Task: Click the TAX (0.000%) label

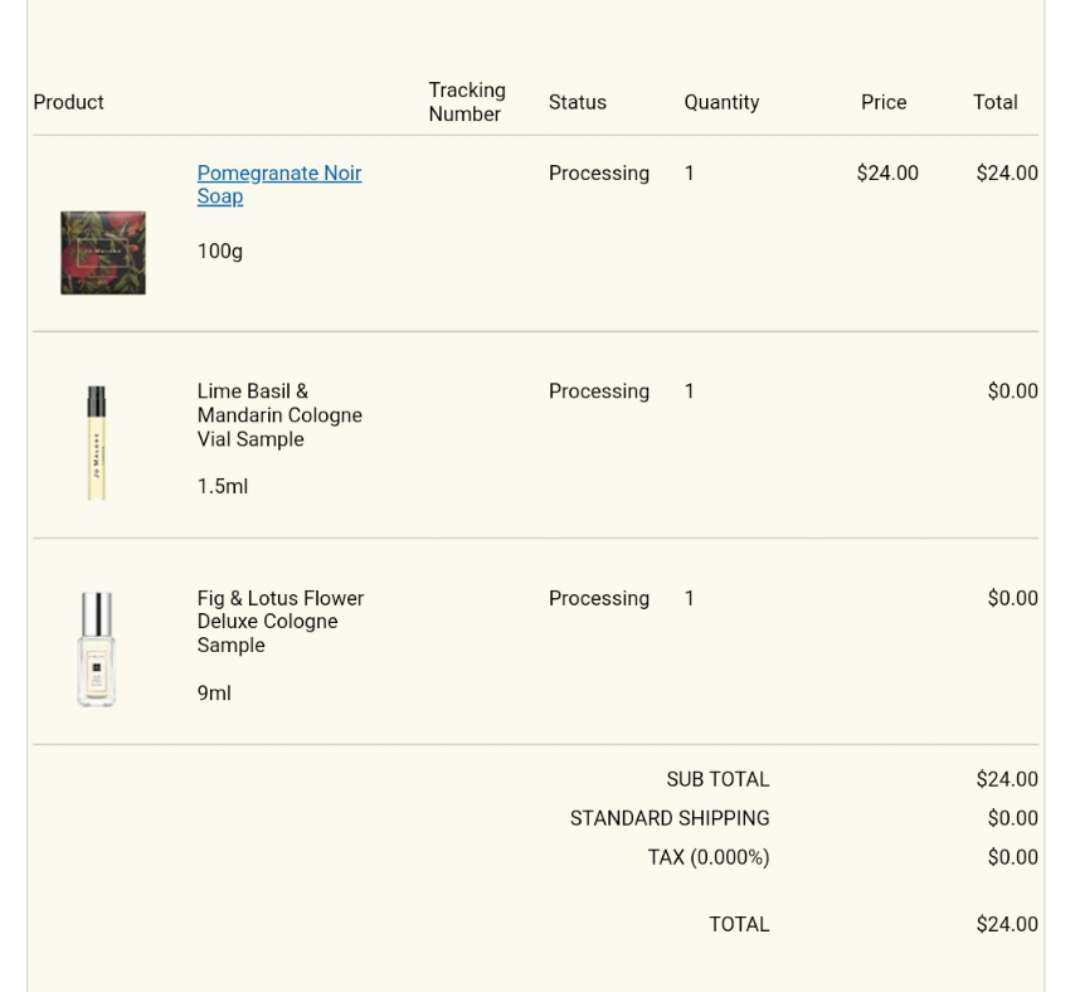Action: tap(709, 857)
